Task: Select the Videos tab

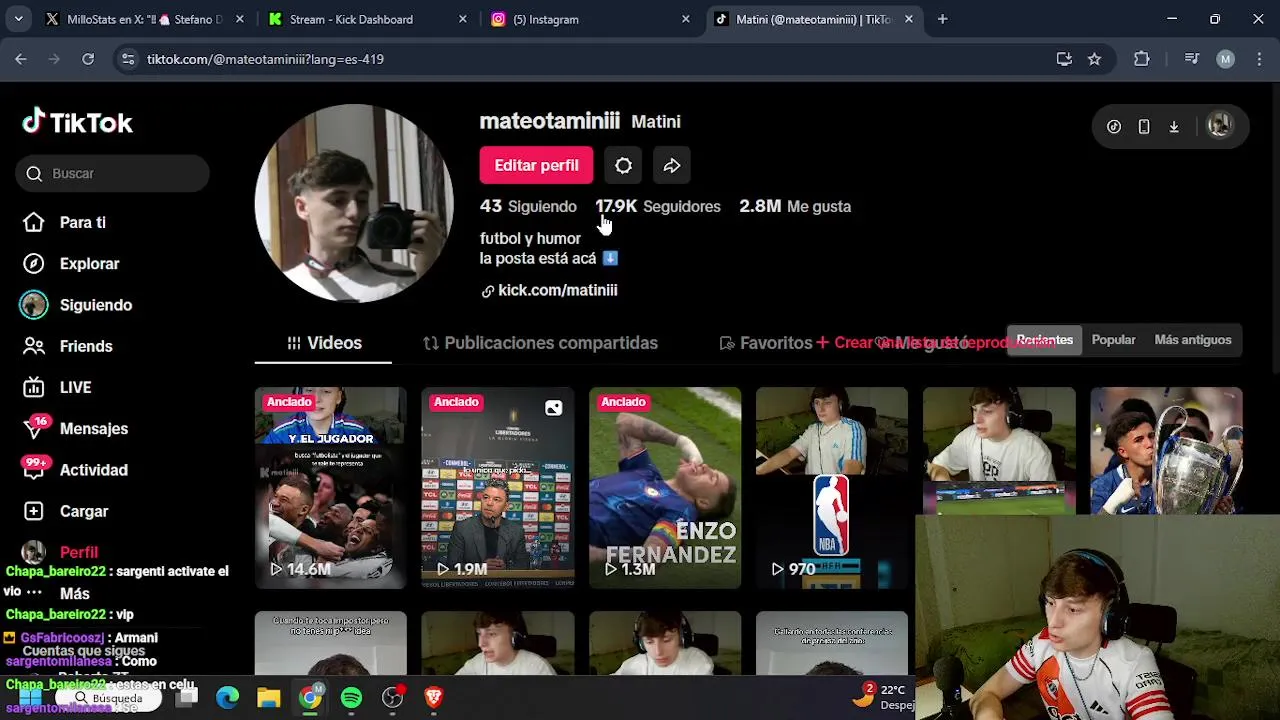Action: [x=324, y=343]
